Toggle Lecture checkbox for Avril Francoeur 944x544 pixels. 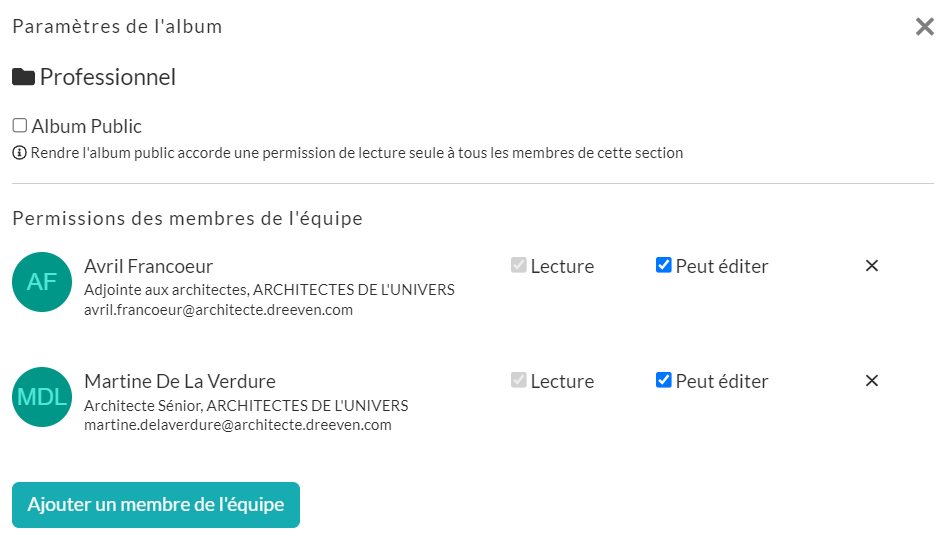point(518,265)
